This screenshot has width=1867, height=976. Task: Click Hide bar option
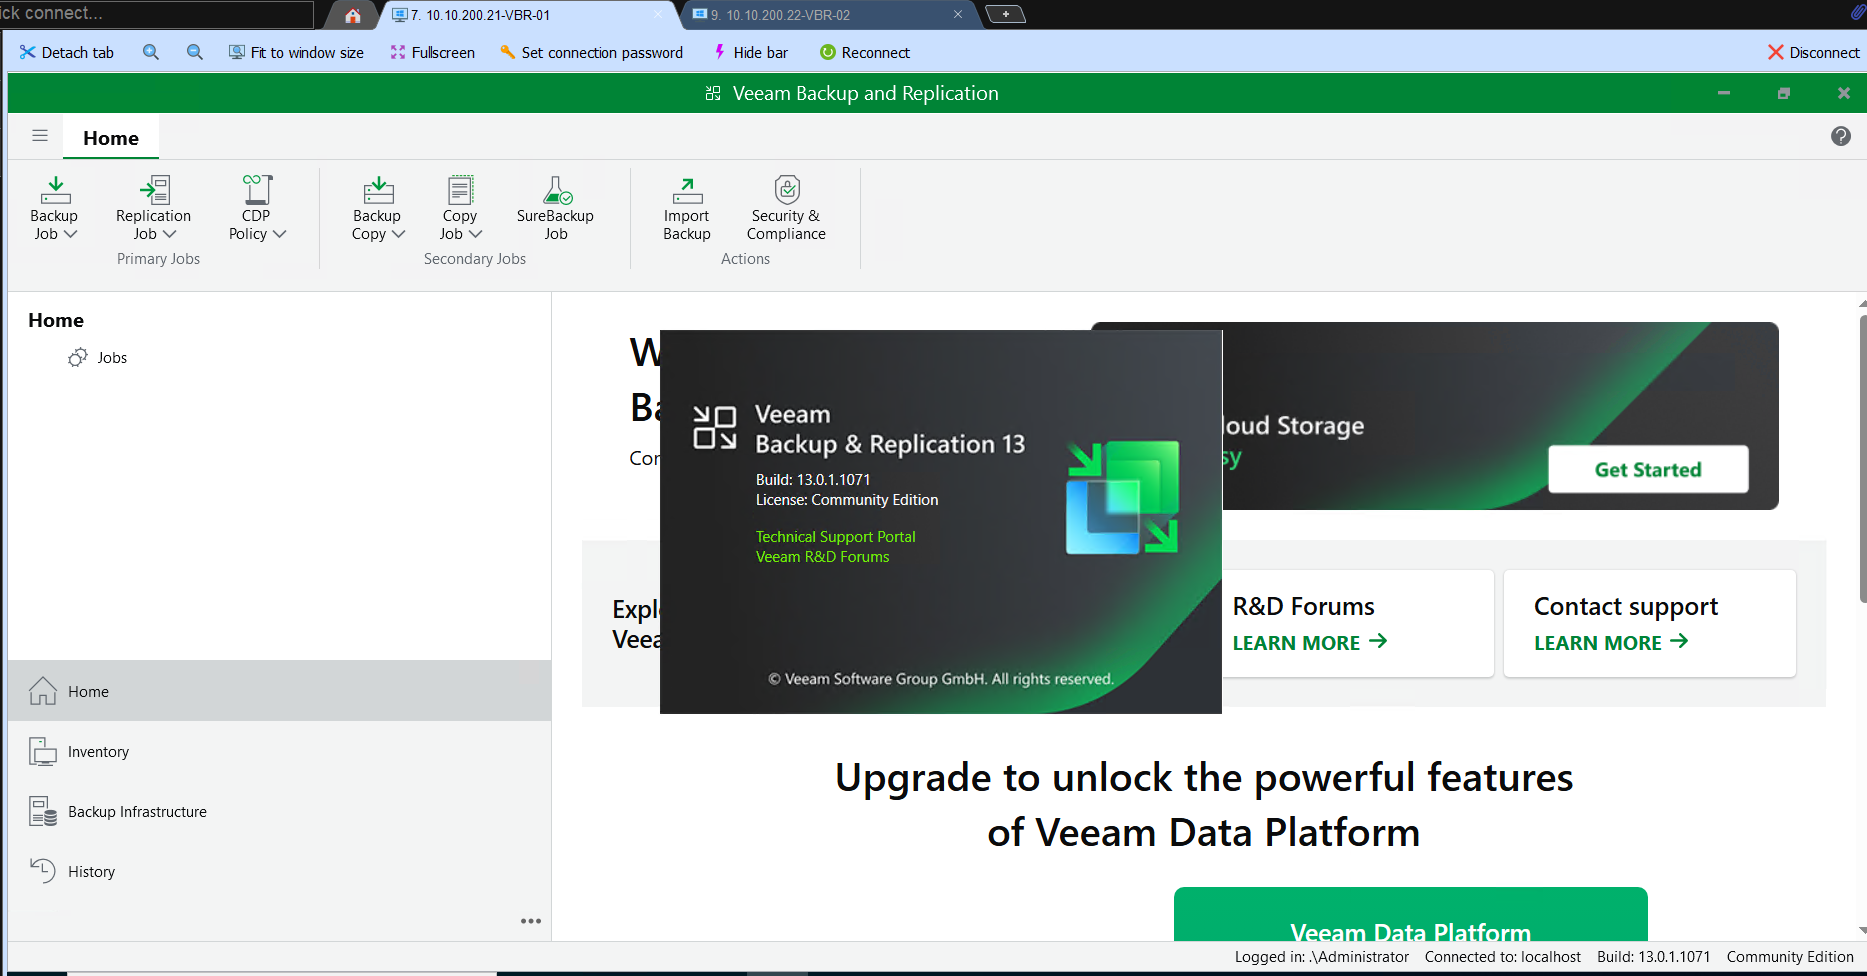750,52
